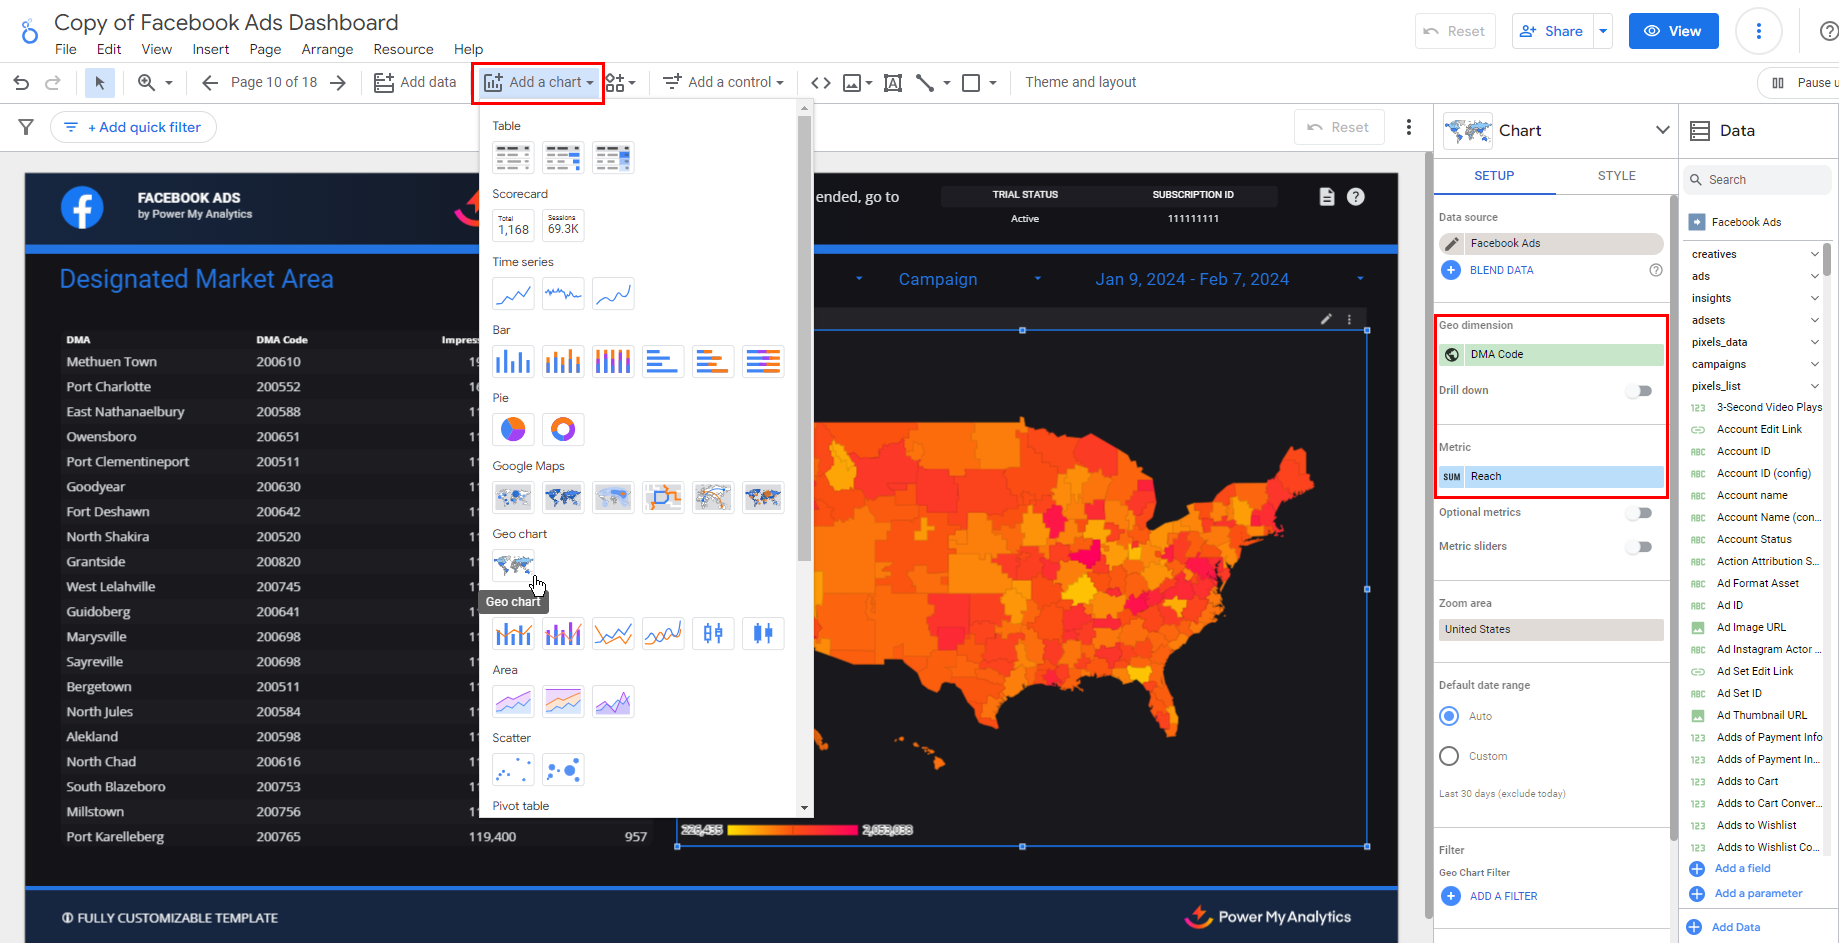Click the embed URL code icon
This screenshot has height=943, width=1839.
tap(821, 83)
